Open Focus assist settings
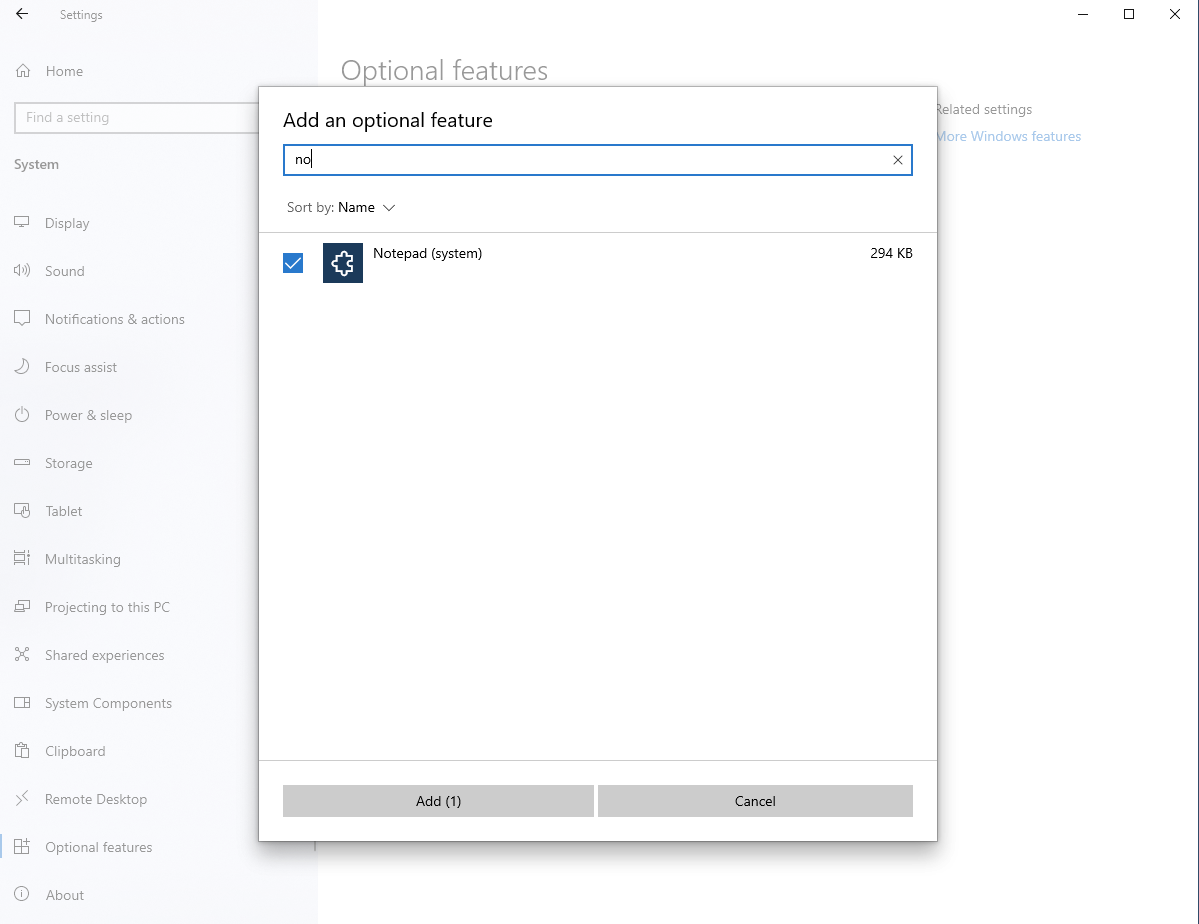Image resolution: width=1199 pixels, height=924 pixels. click(81, 367)
